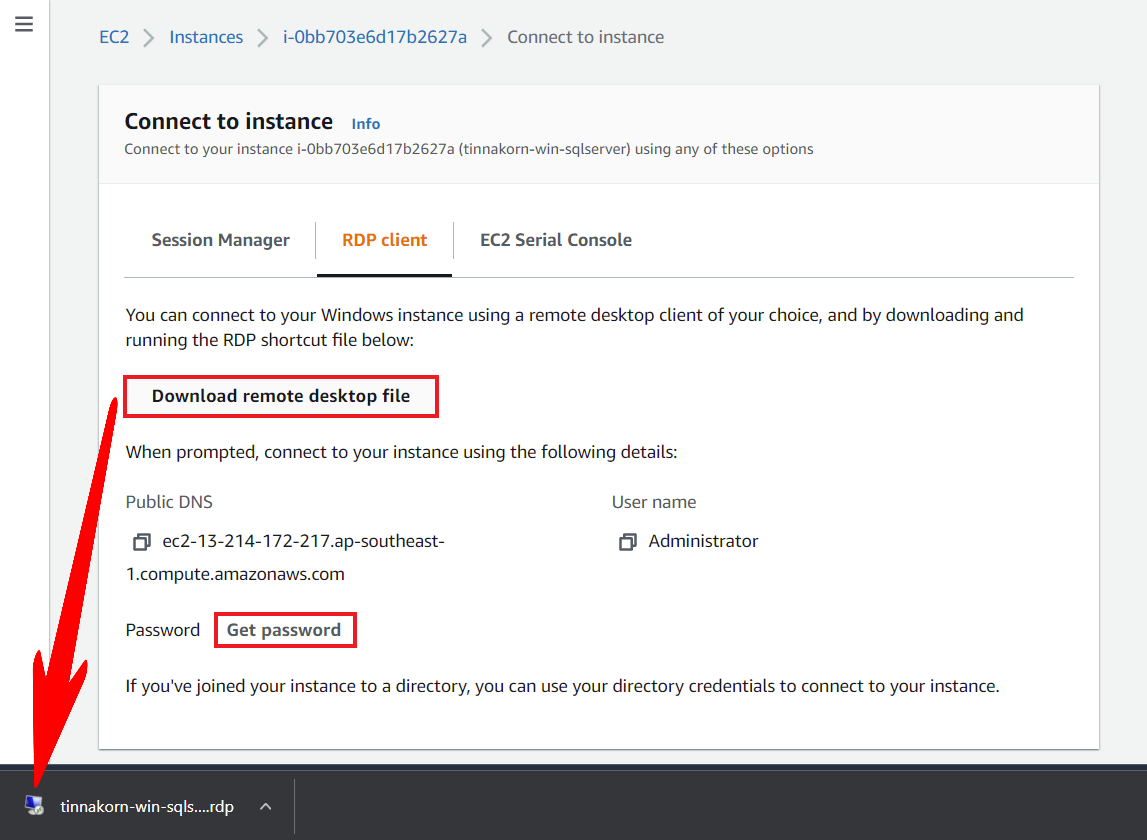Viewport: 1147px width, 840px height.
Task: Open the sidebar navigation hamburger menu
Action: (x=24, y=23)
